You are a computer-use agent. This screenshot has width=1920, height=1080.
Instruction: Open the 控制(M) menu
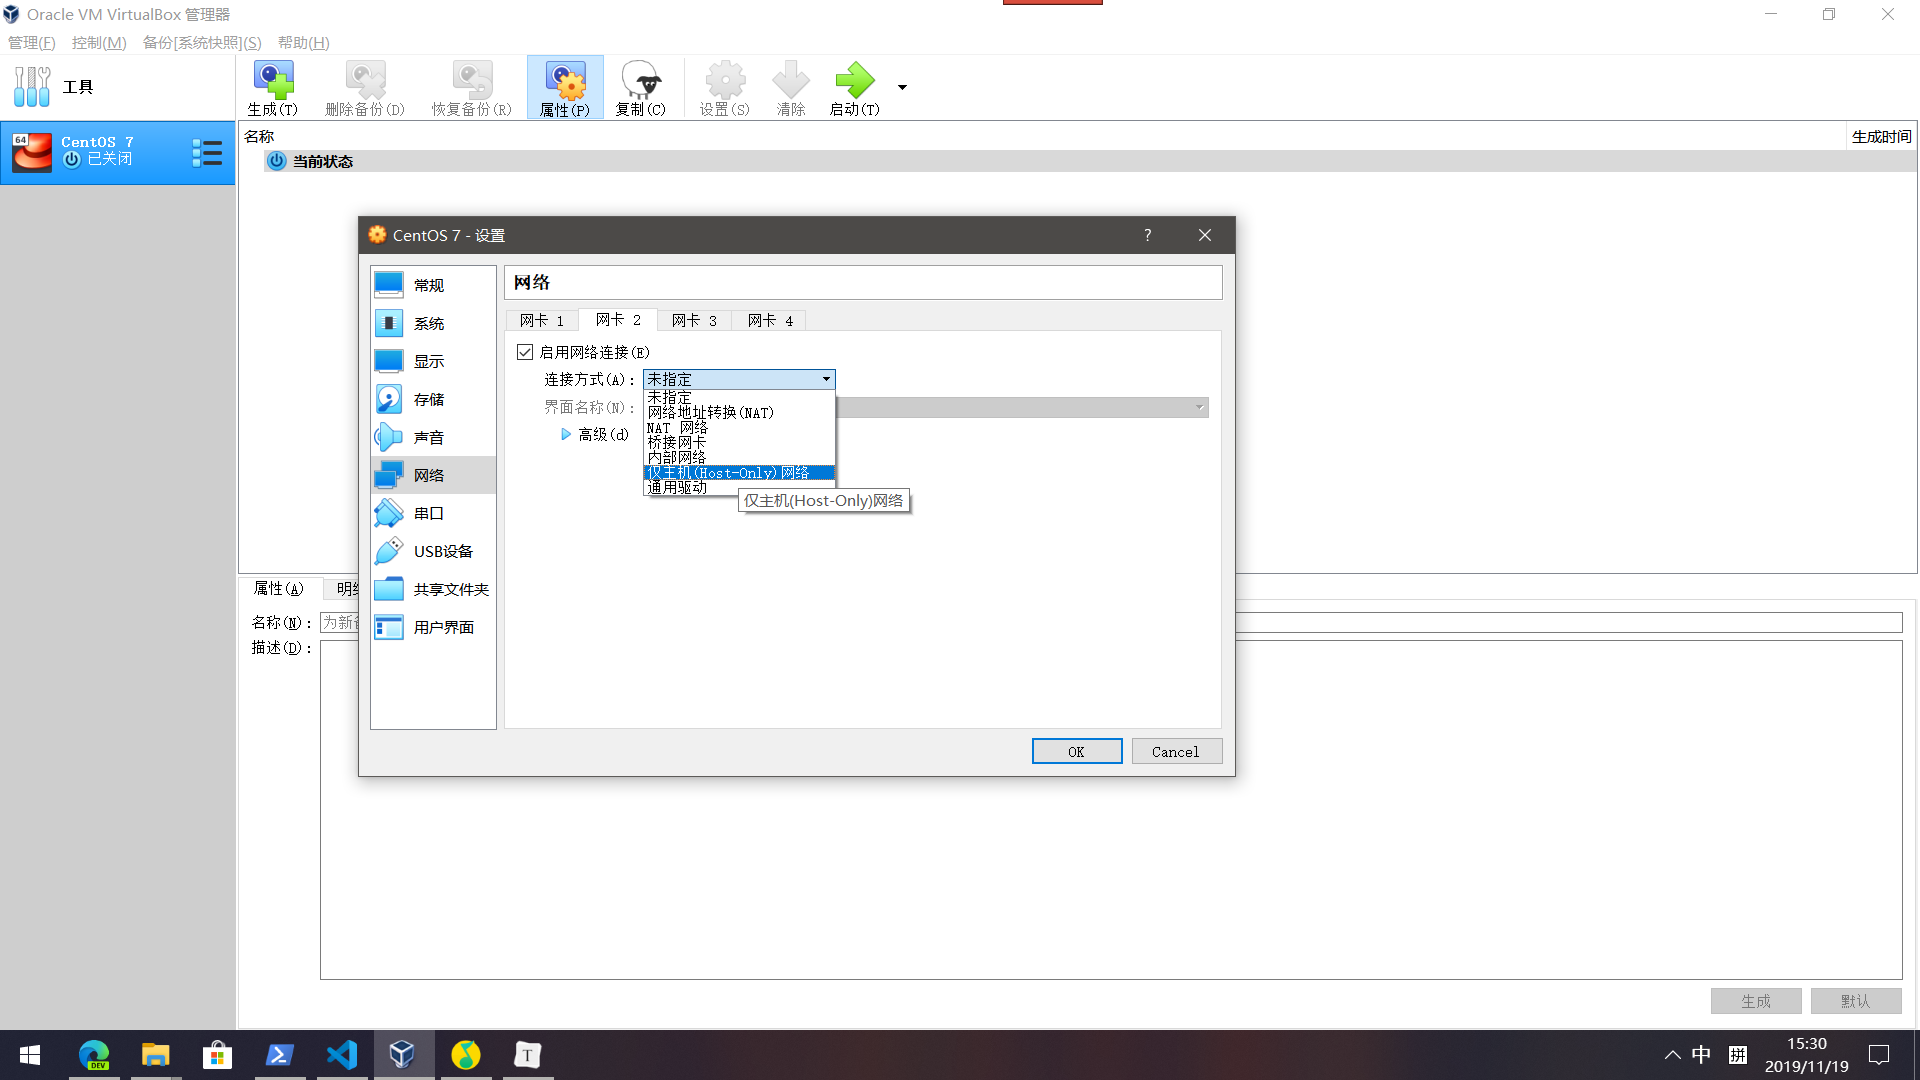99,42
